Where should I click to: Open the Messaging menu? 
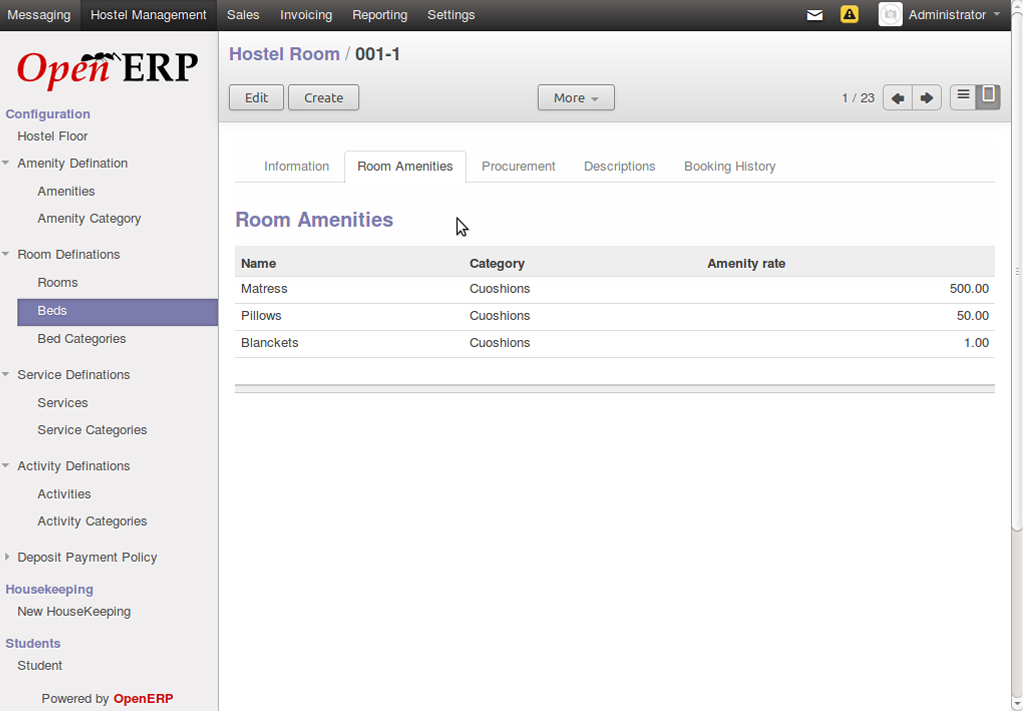click(39, 14)
